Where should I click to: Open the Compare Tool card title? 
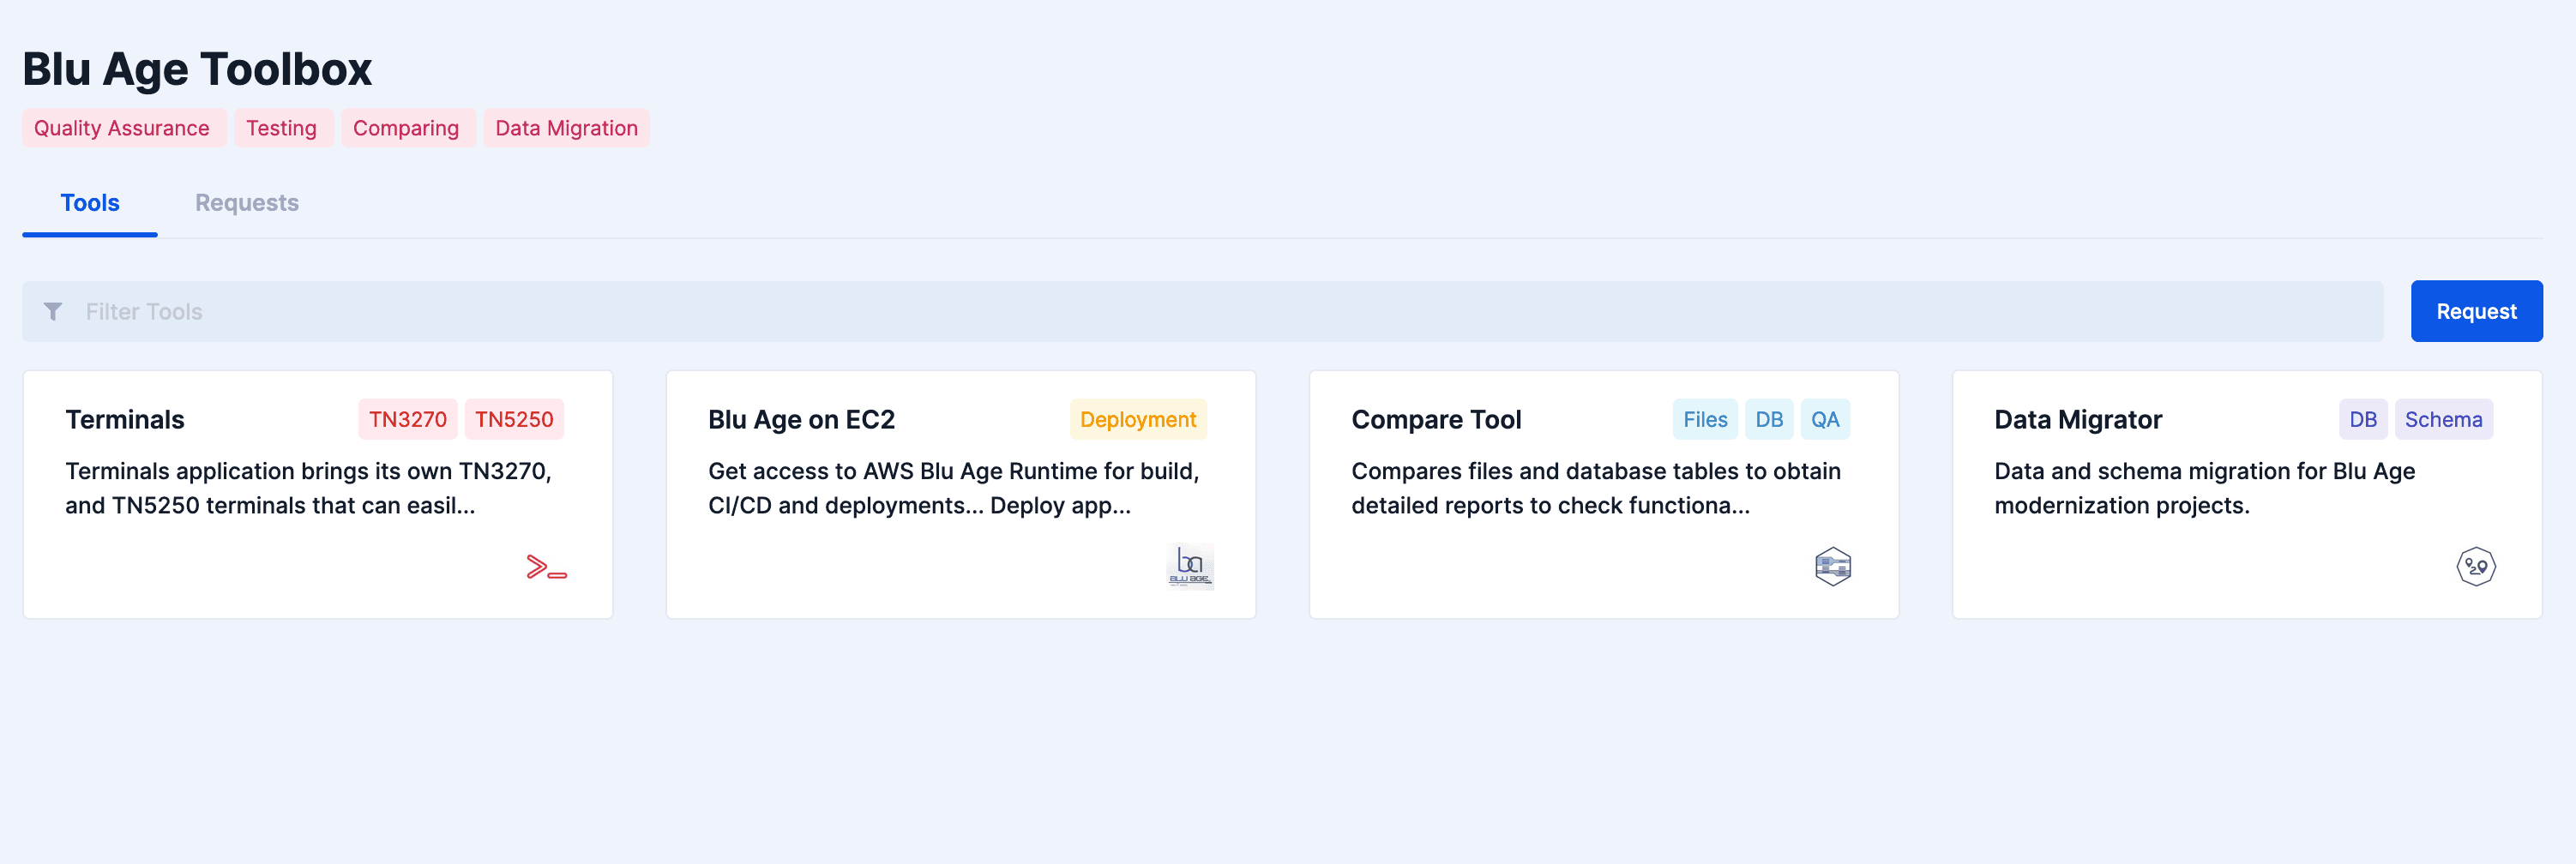click(x=1436, y=420)
